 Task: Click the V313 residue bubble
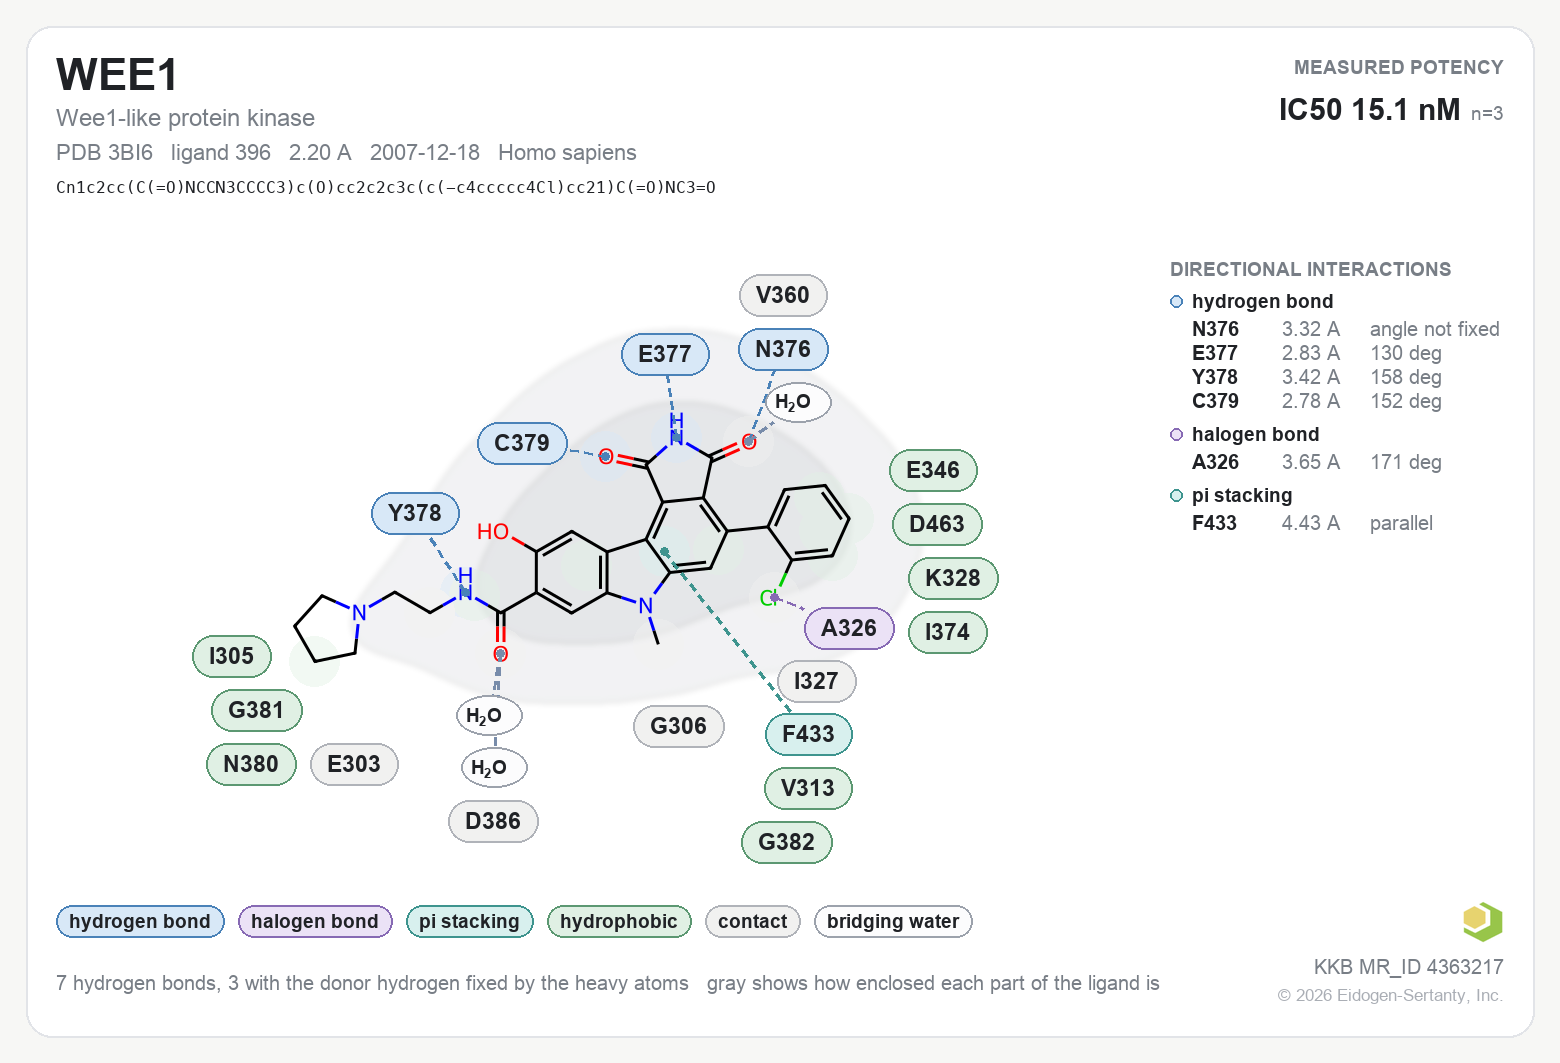pos(808,788)
